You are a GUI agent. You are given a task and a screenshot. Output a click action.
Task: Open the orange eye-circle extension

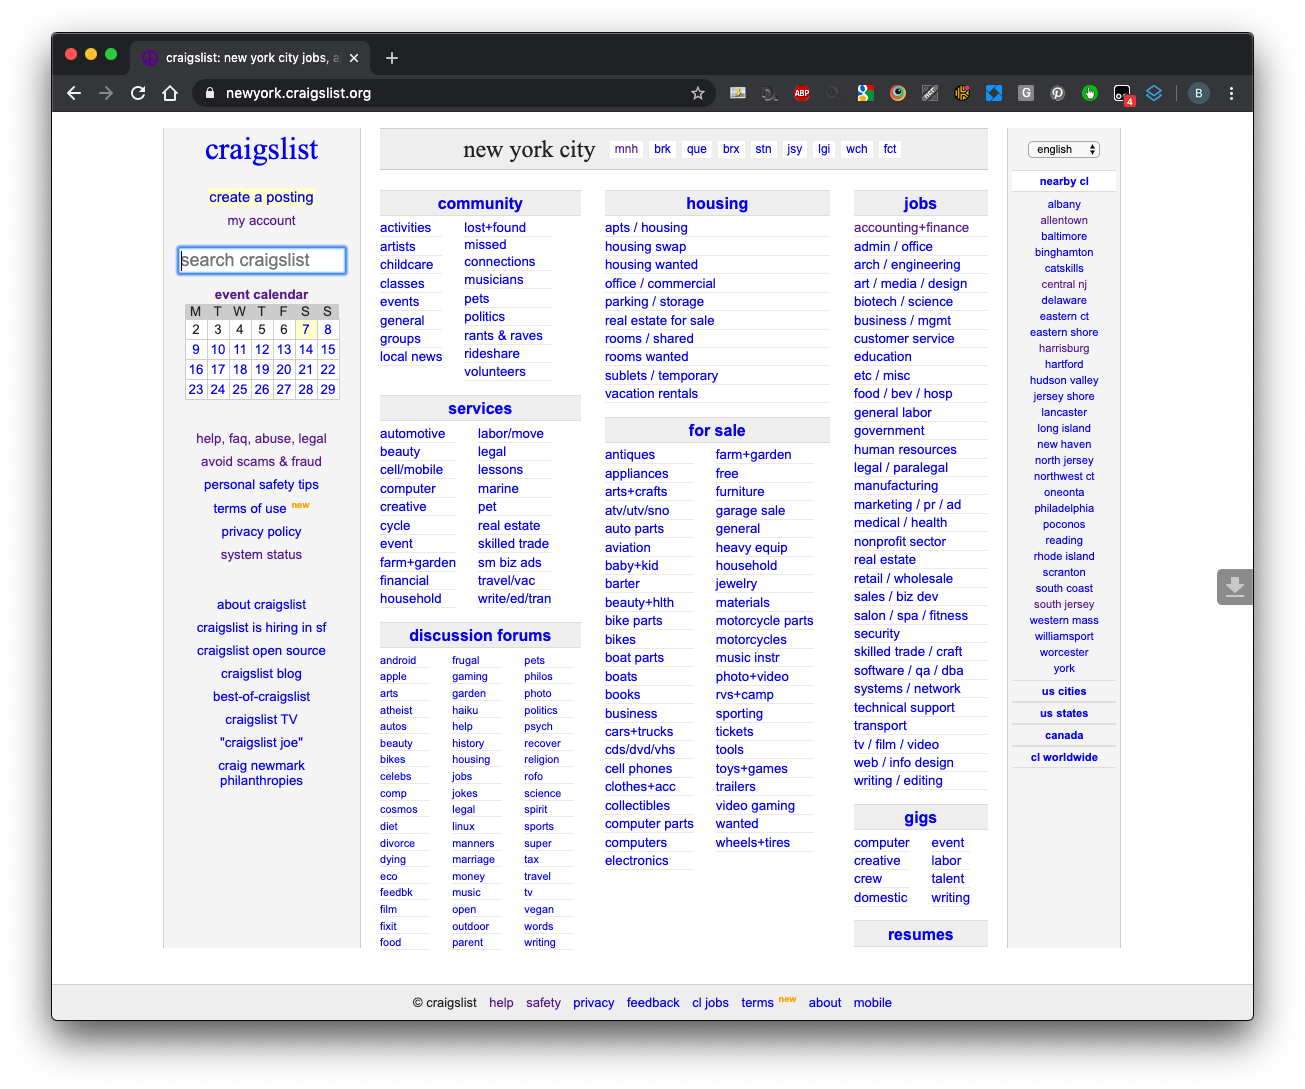898,93
